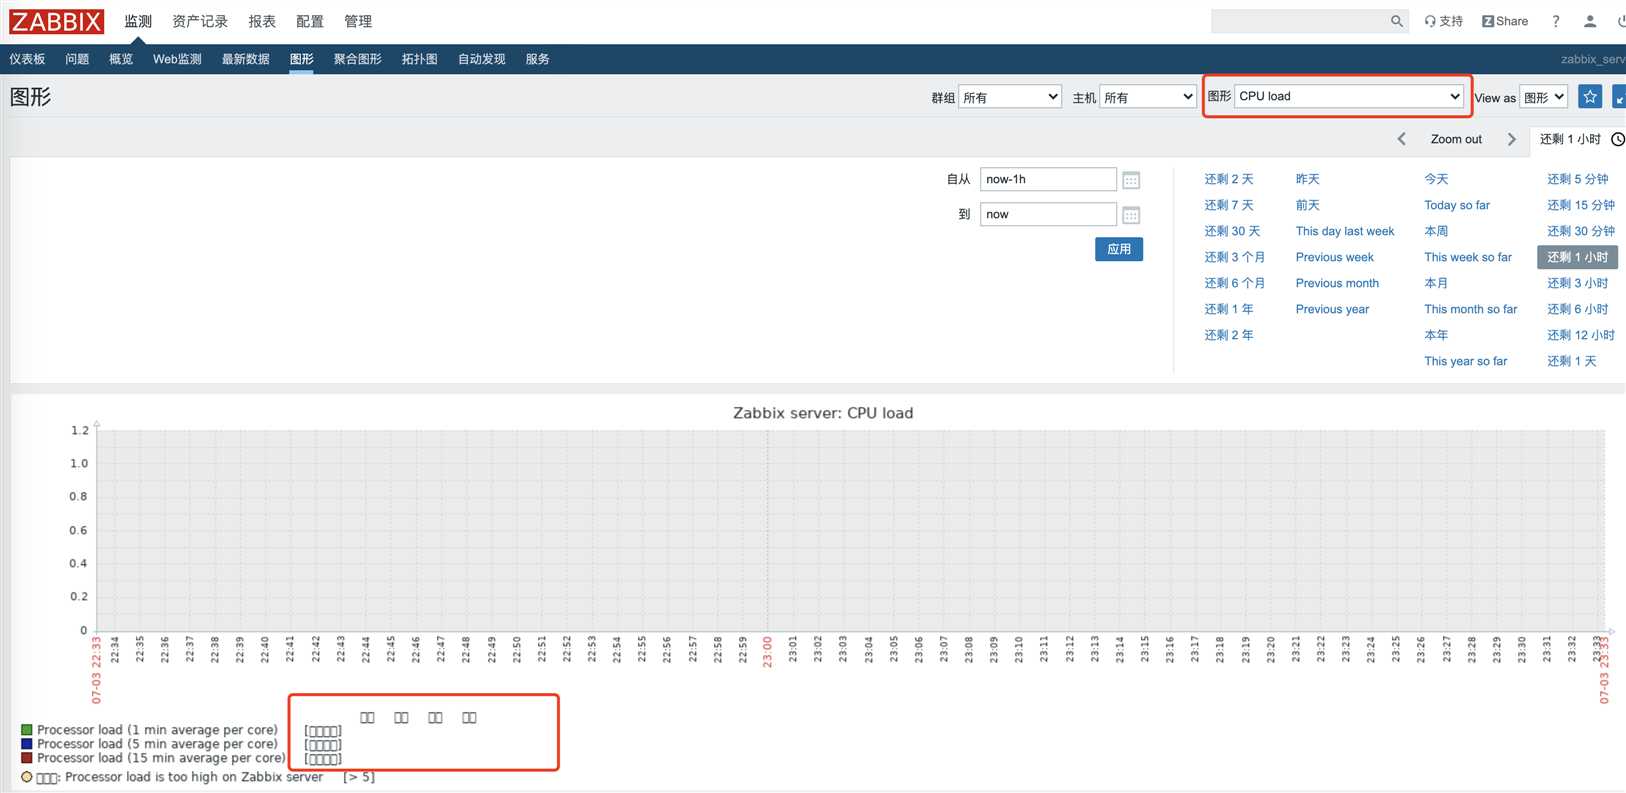Click blue 5 min average legend swatch

click(27, 744)
